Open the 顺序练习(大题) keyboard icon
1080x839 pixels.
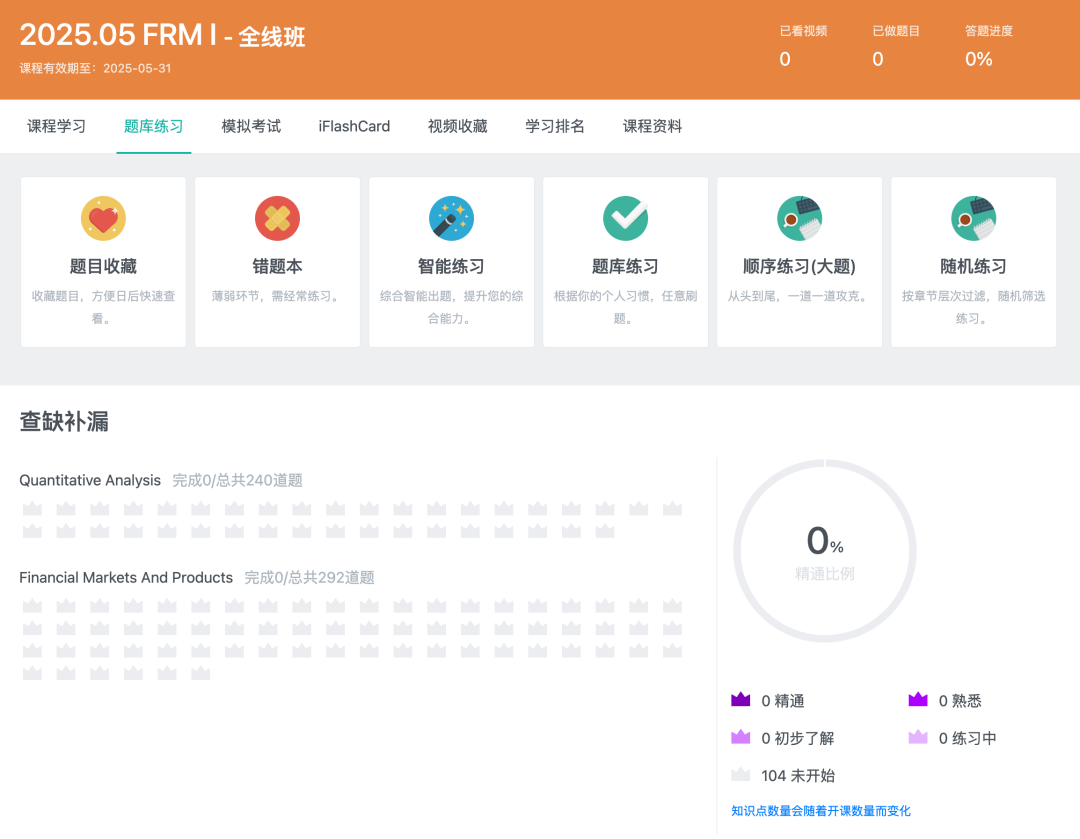800,218
